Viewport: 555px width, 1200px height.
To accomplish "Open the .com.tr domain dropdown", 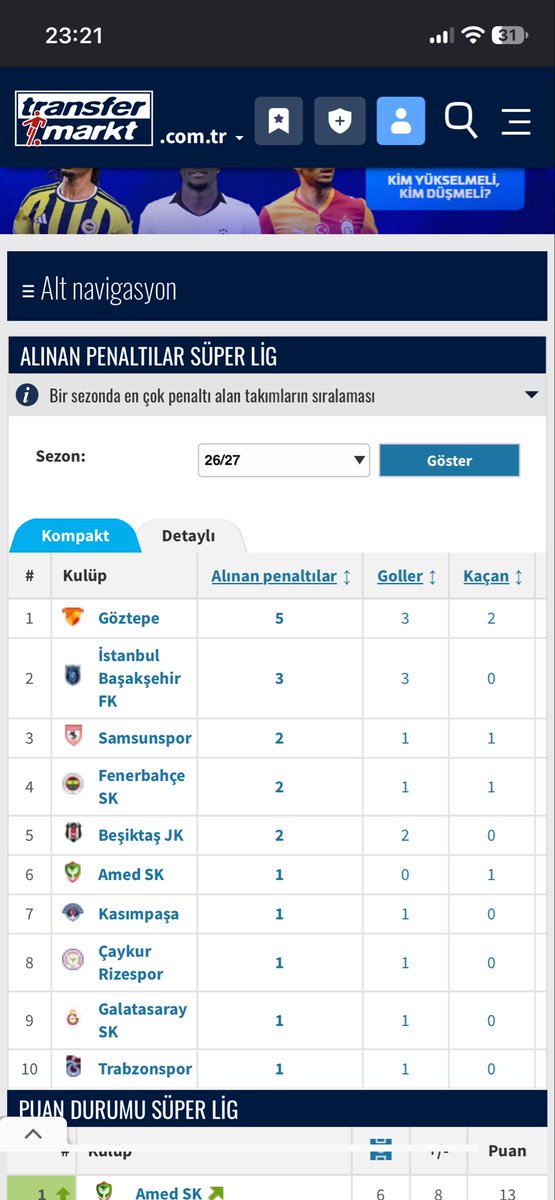I will (201, 137).
